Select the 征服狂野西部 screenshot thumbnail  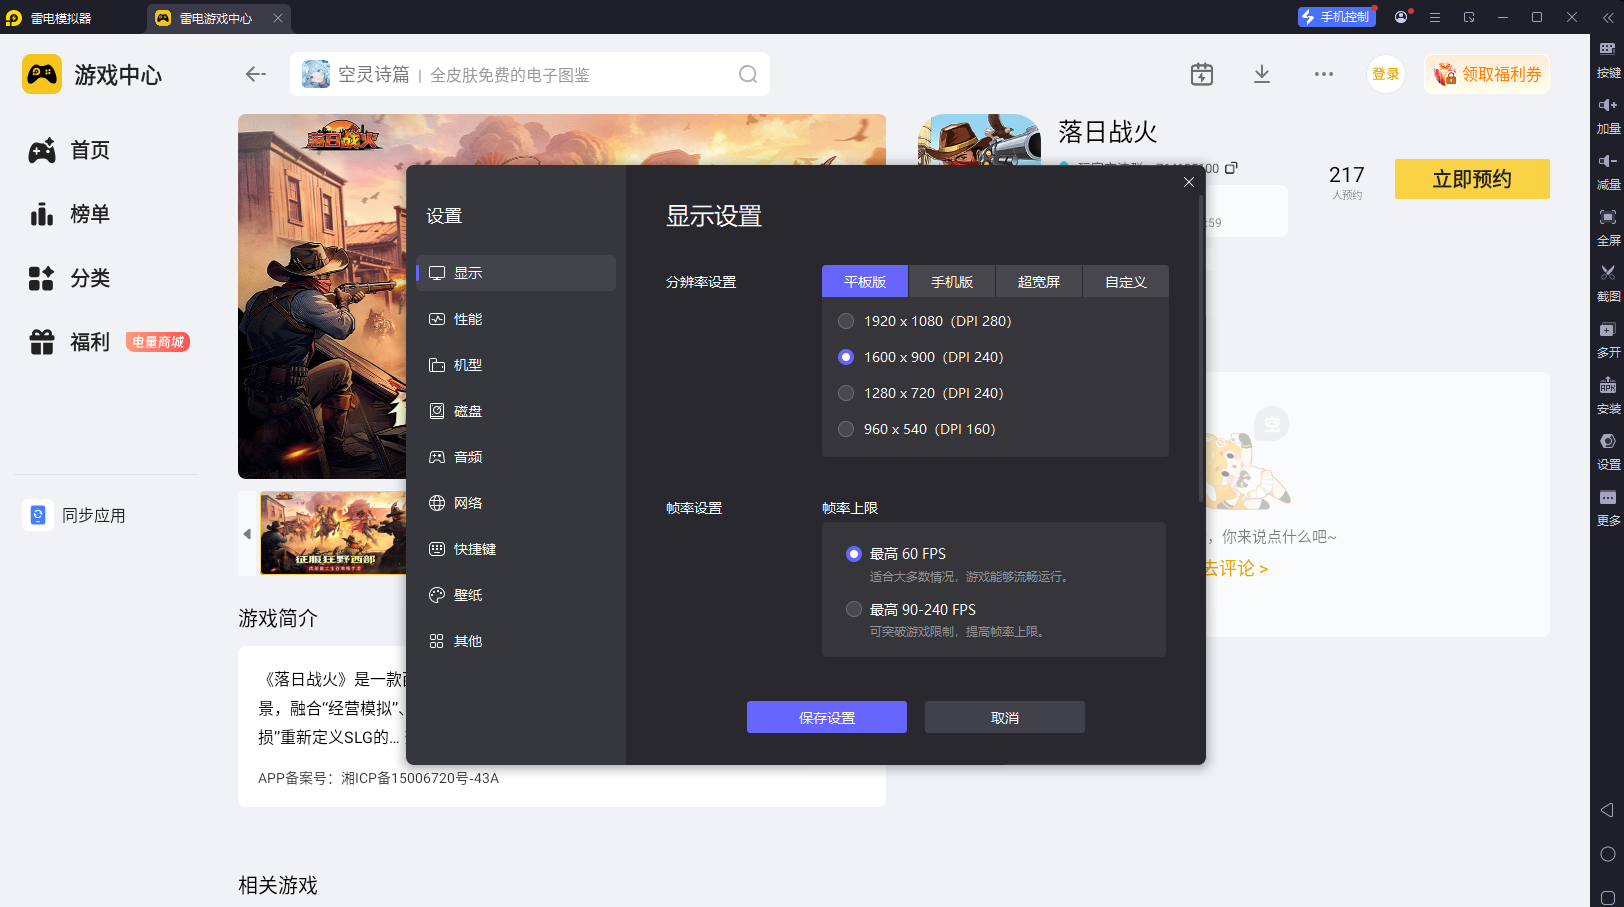coord(333,533)
